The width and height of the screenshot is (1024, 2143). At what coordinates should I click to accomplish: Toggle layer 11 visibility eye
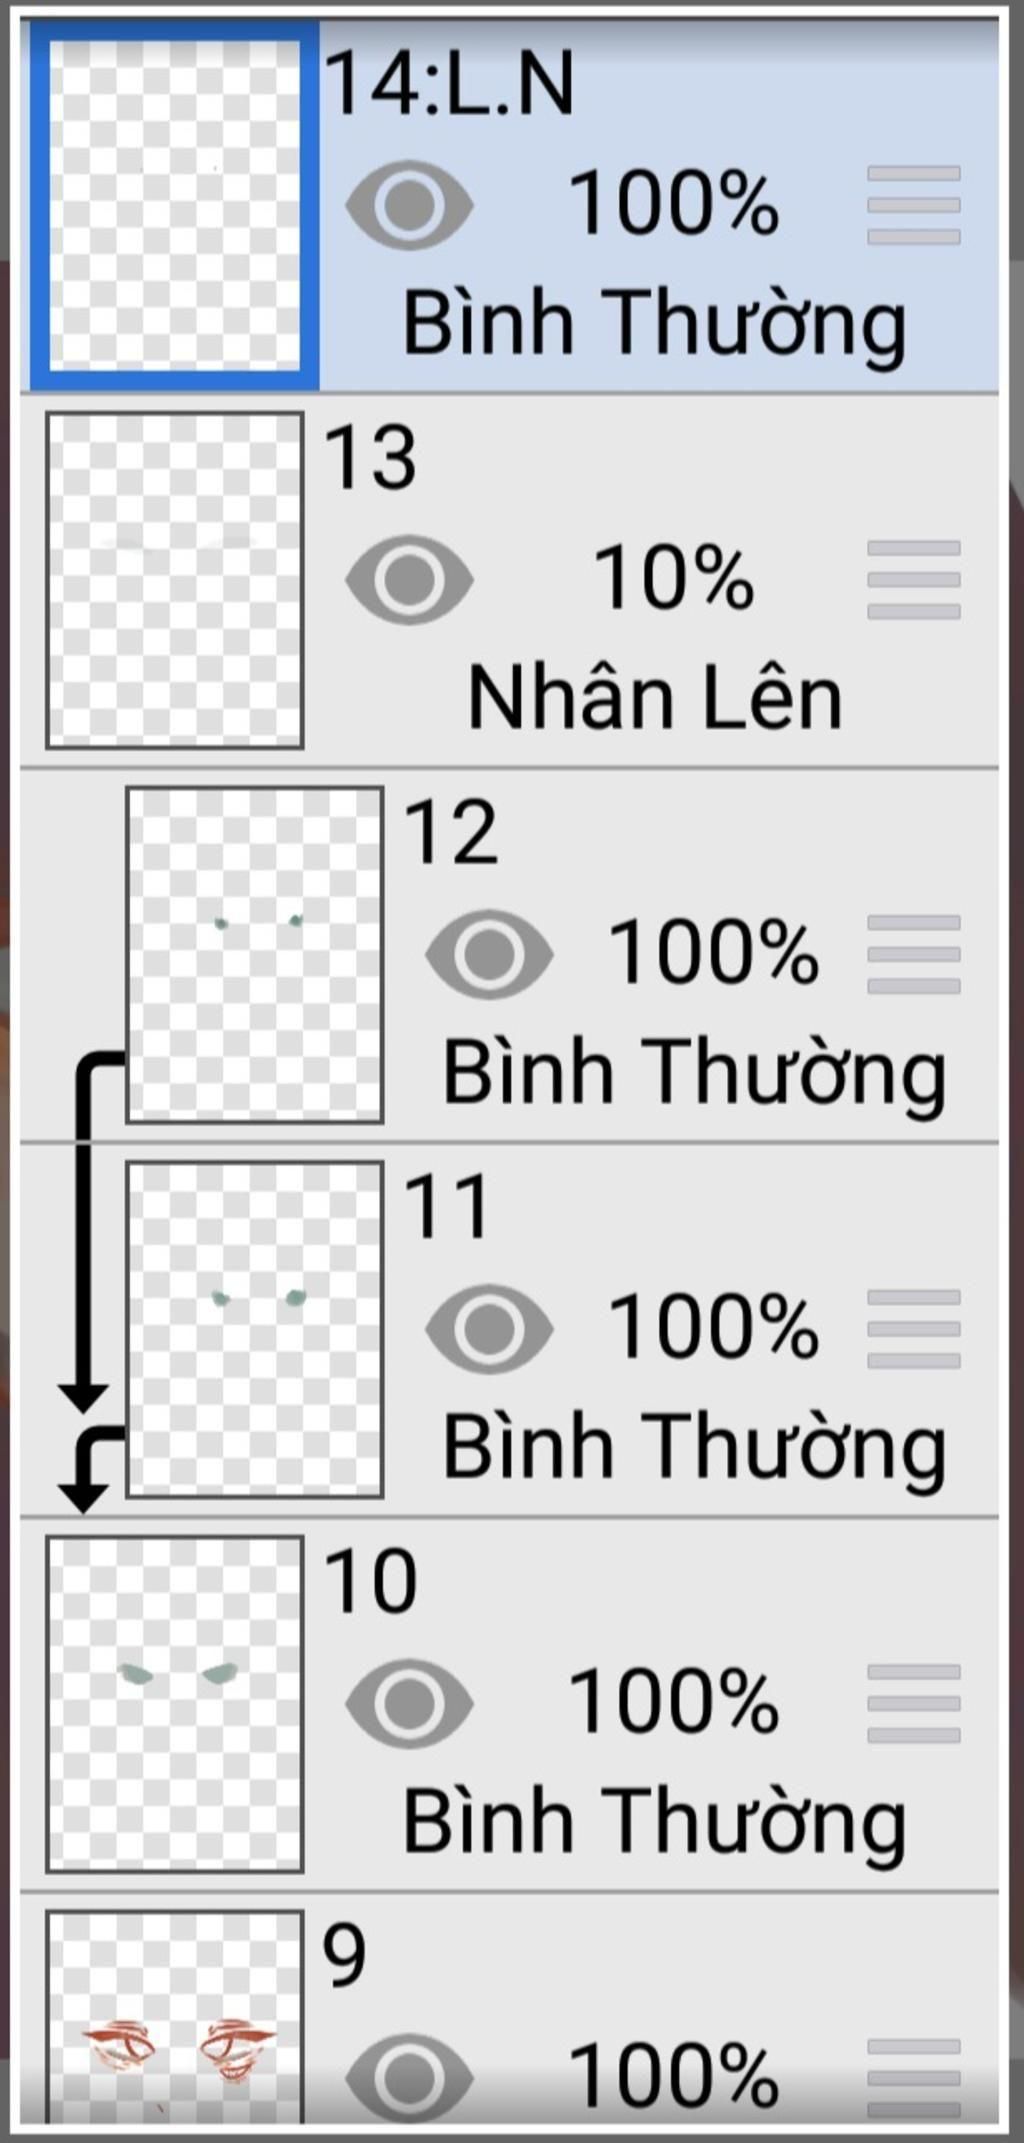point(489,1329)
